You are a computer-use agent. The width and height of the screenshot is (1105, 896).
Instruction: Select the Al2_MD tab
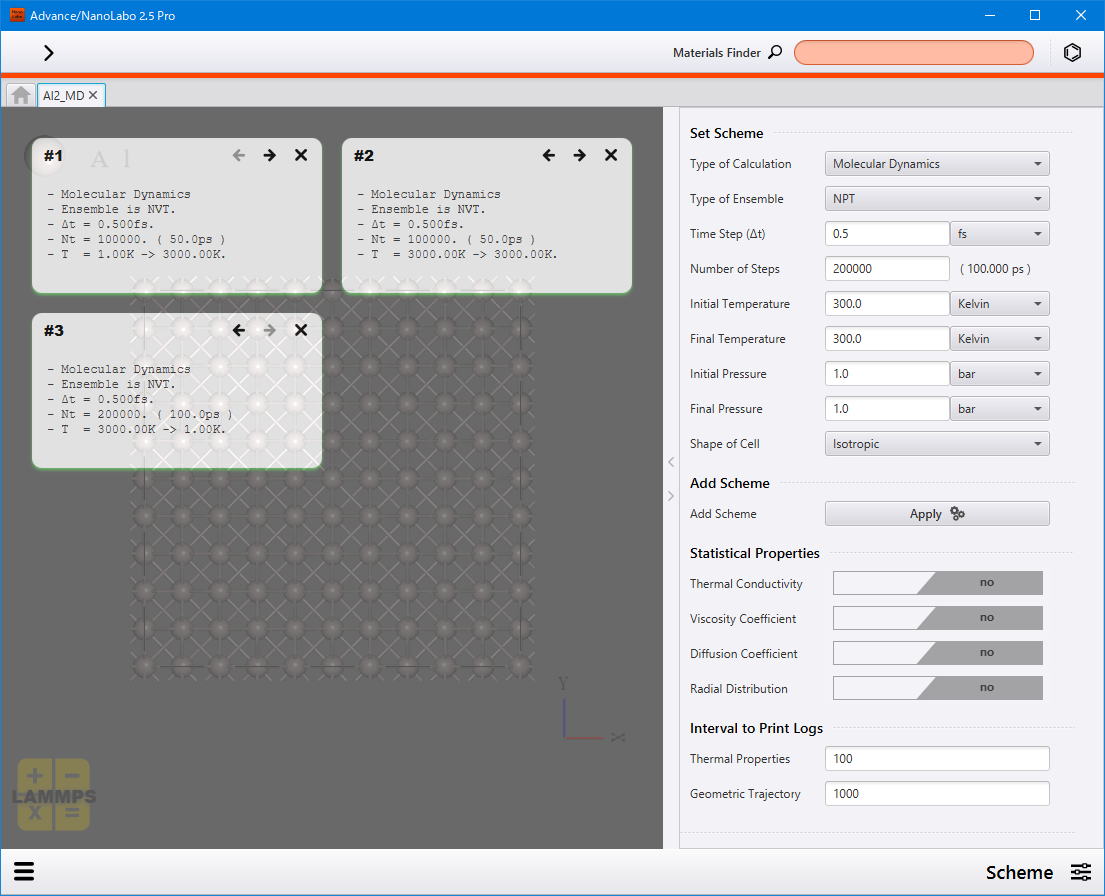[x=63, y=95]
